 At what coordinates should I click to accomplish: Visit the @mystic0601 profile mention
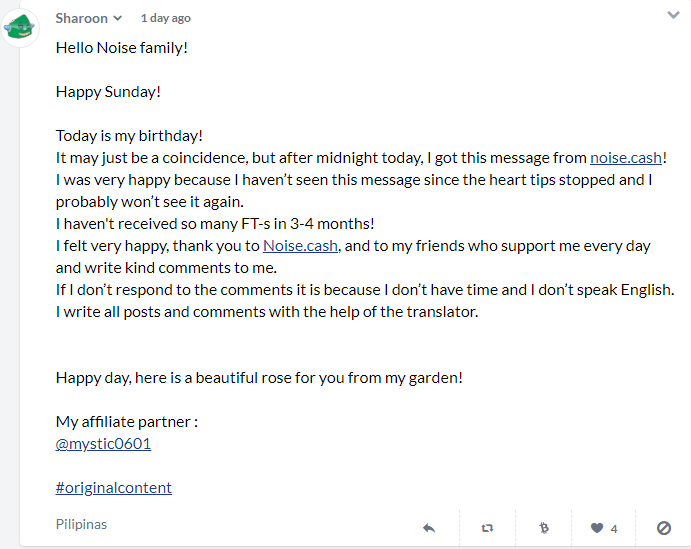coord(103,444)
